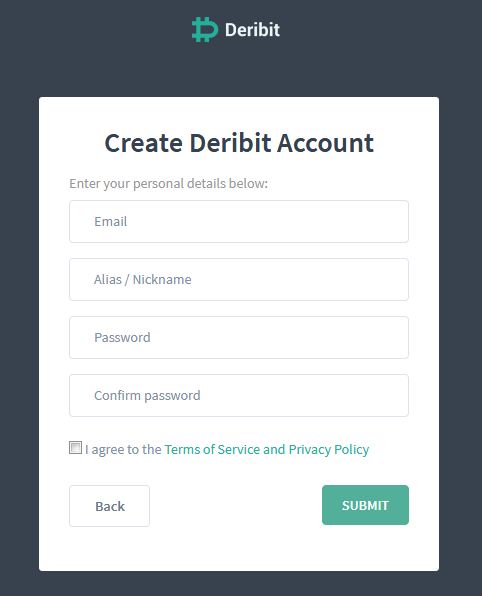This screenshot has height=596, width=482.
Task: Focus the Email input field
Action: pyautogui.click(x=239, y=222)
